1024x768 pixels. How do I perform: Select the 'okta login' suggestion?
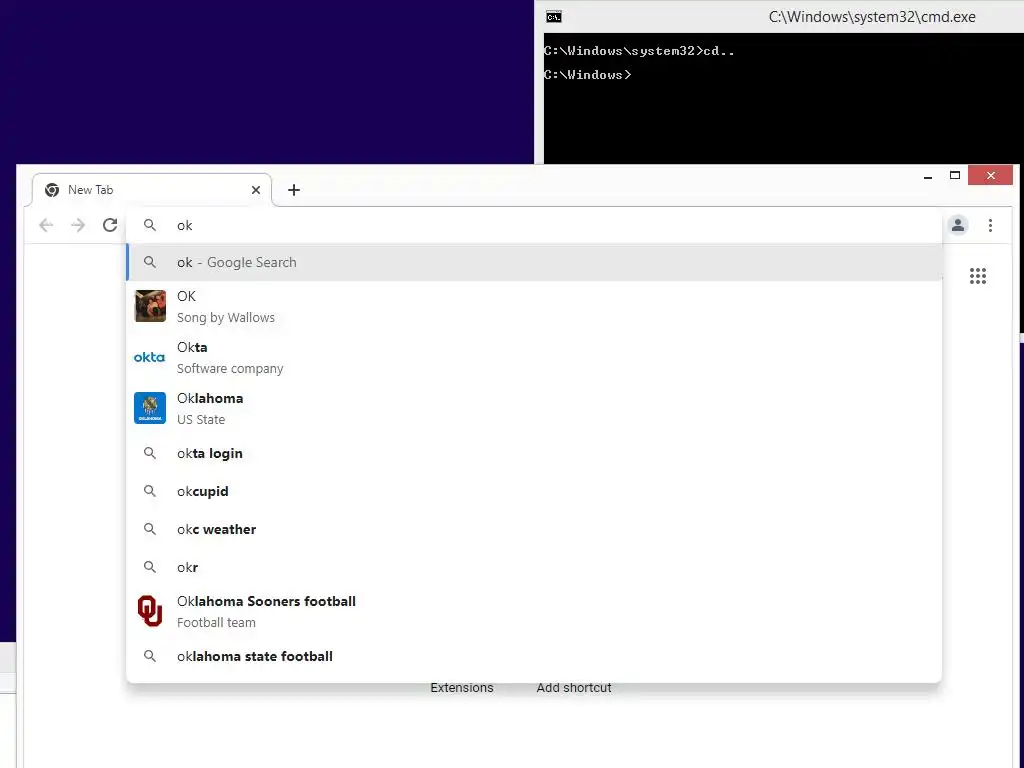point(534,453)
